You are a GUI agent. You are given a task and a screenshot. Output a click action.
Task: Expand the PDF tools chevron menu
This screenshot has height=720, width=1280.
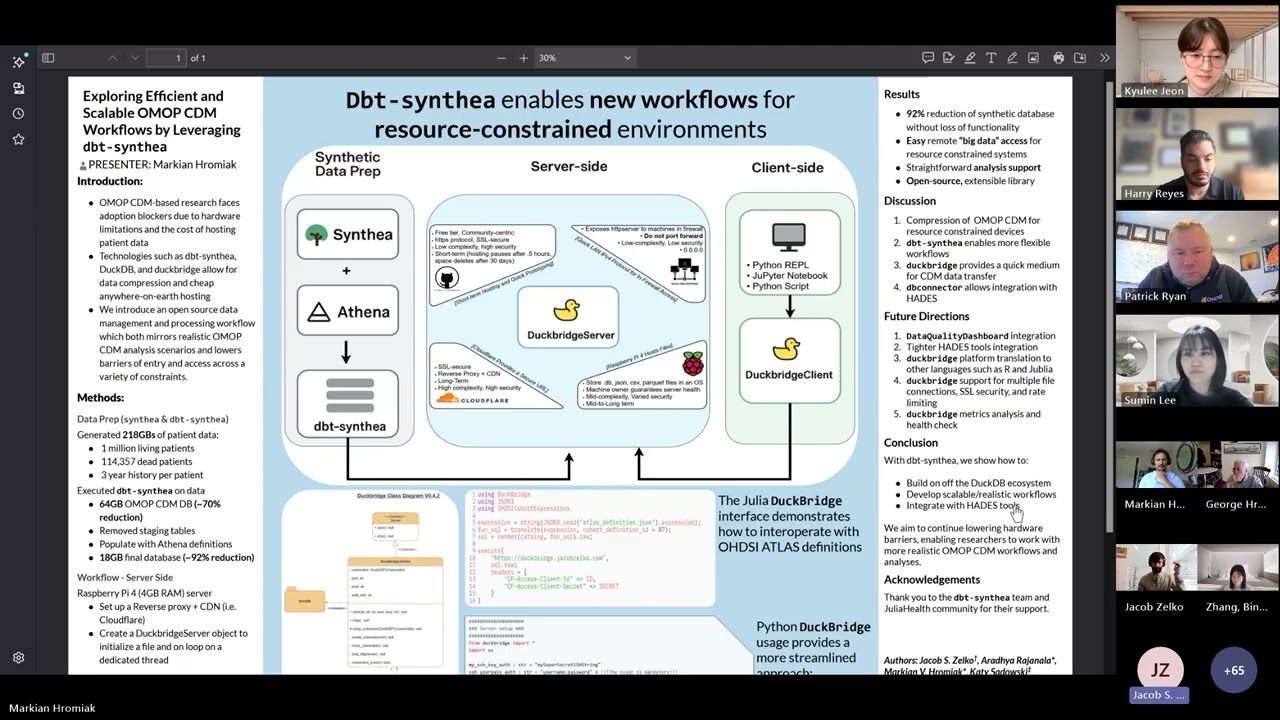tap(1104, 58)
